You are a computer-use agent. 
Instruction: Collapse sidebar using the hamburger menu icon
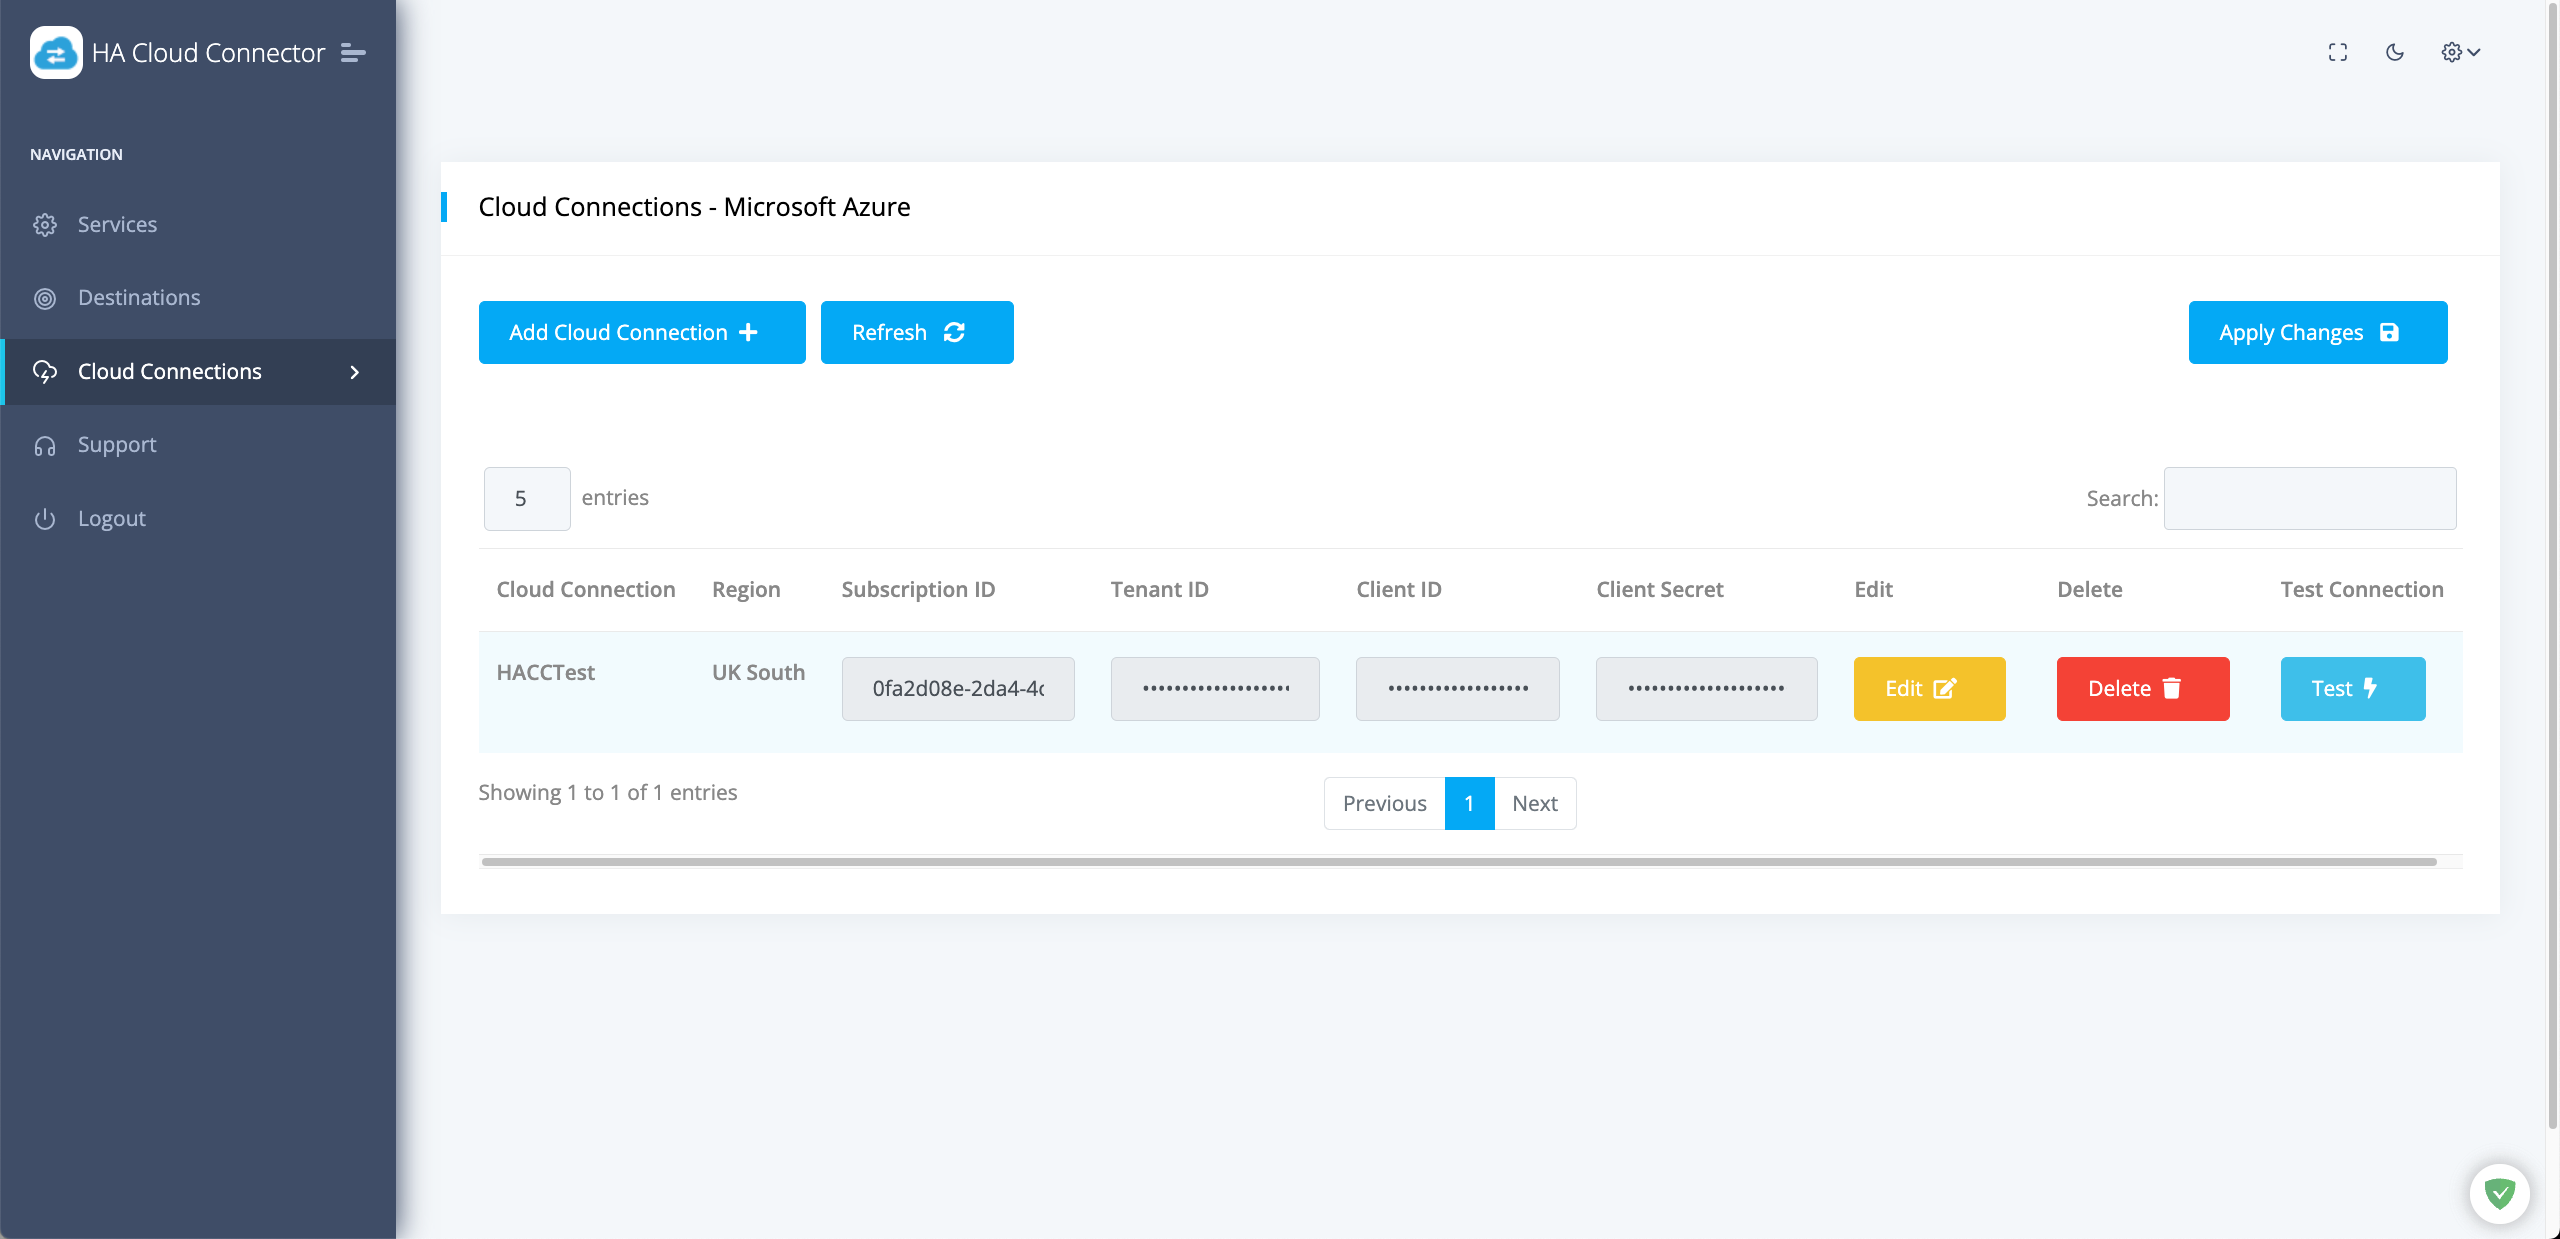[353, 52]
